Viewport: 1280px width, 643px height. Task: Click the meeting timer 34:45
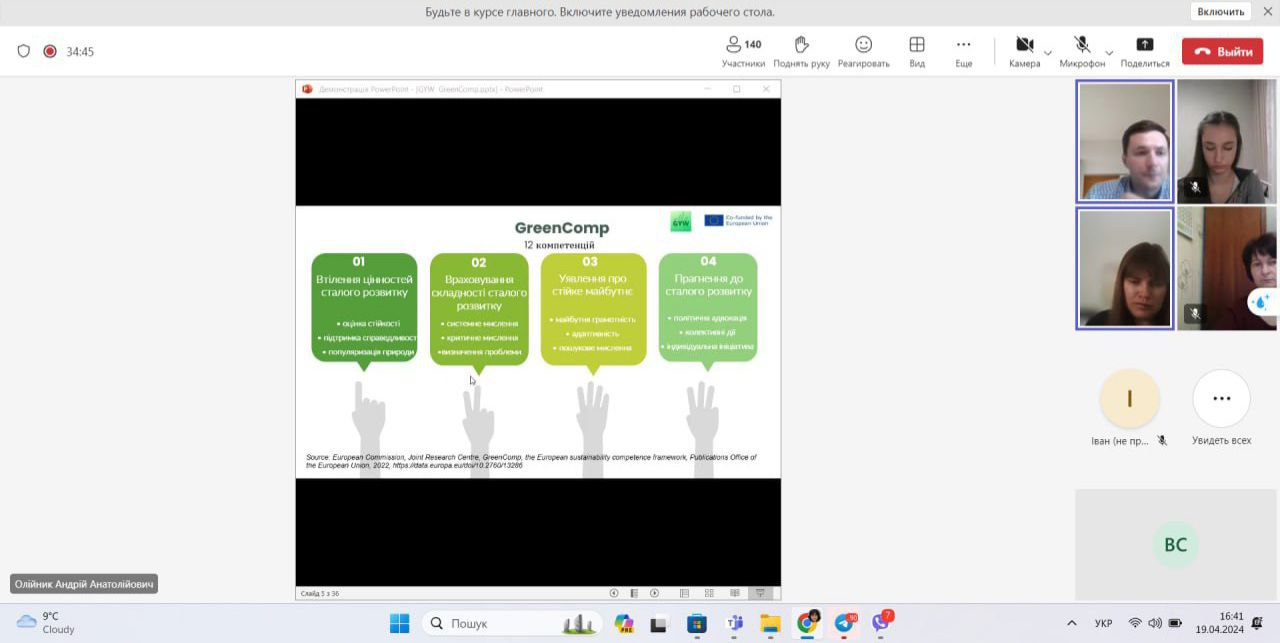80,52
